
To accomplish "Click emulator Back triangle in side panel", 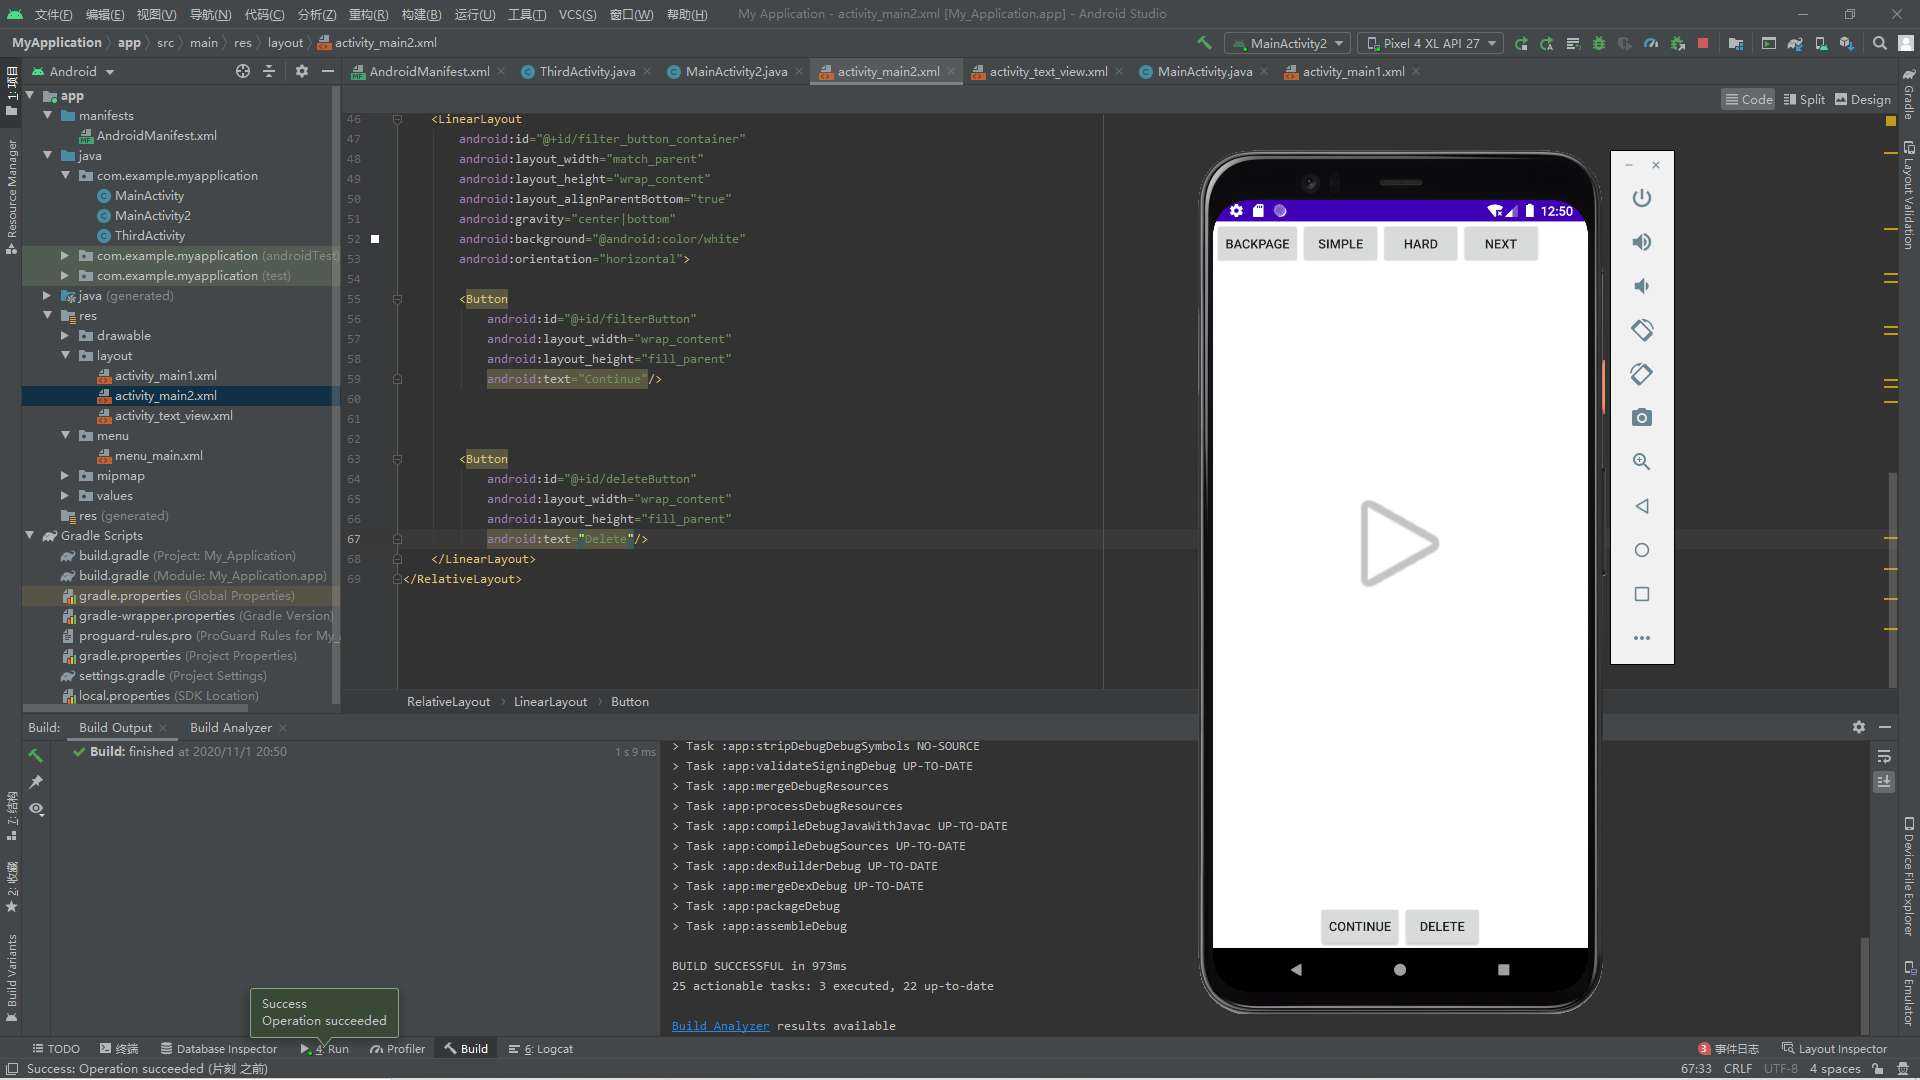I will [1642, 506].
